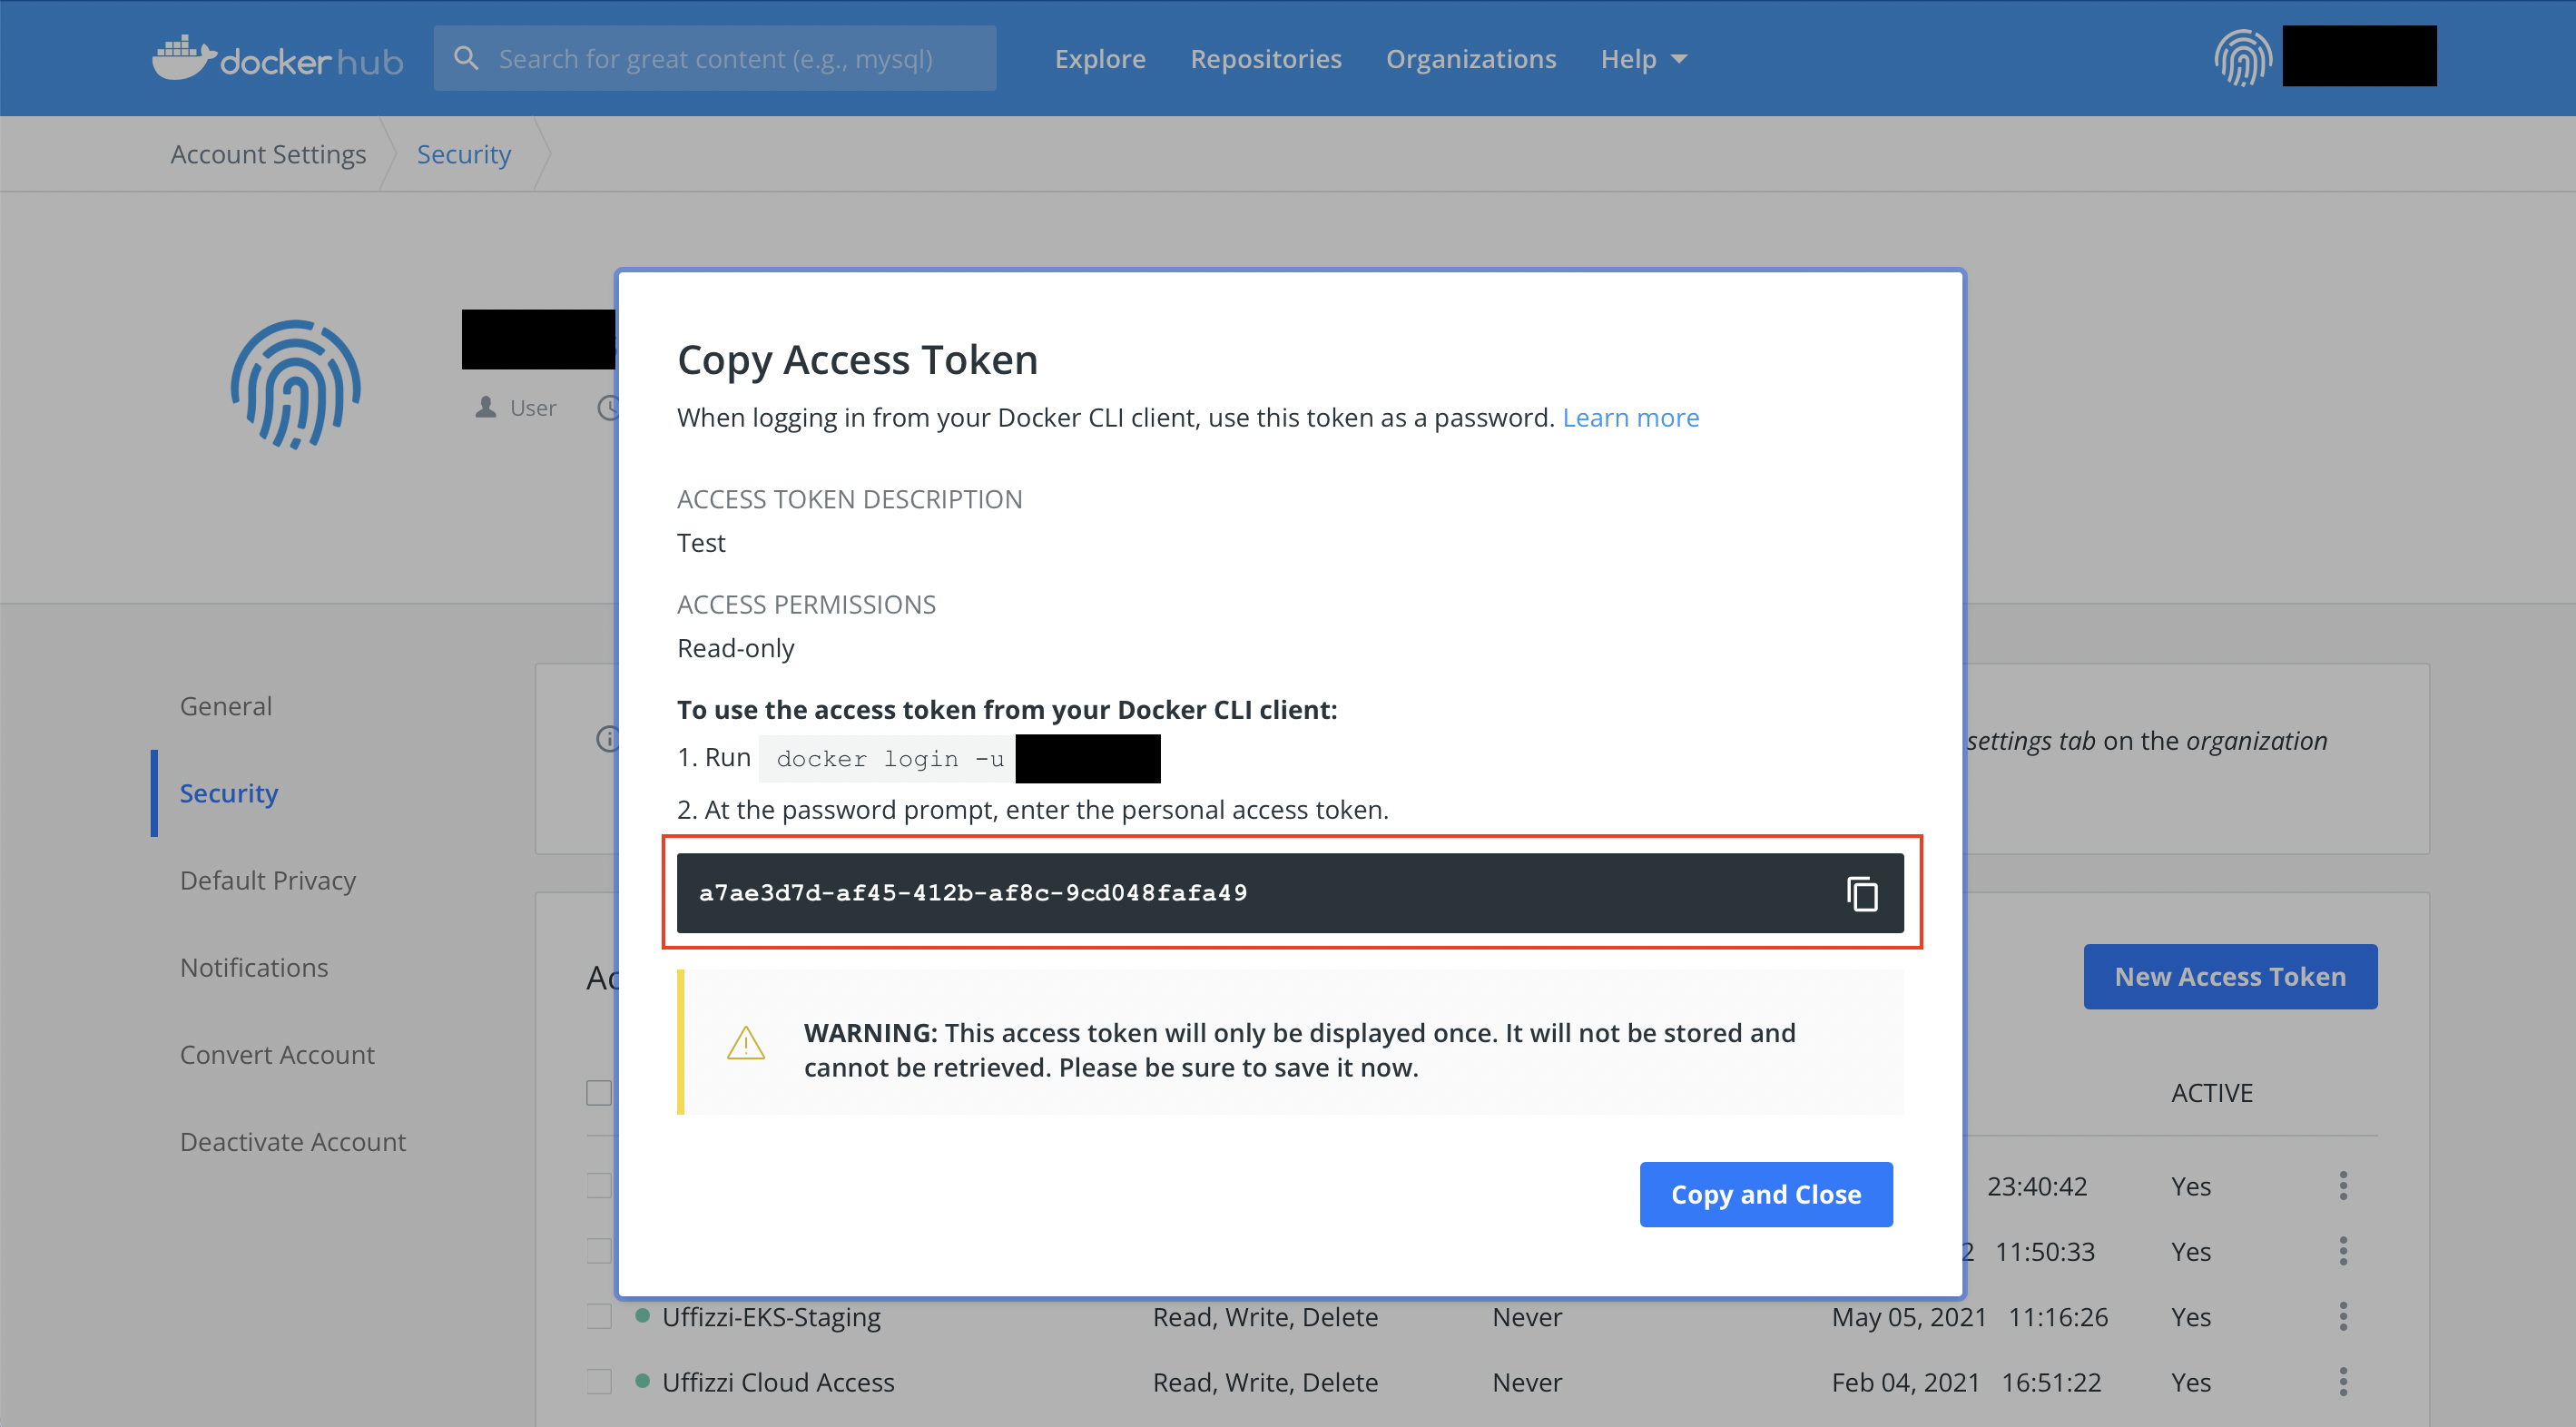Click the large fingerprint profile picture
The height and width of the screenshot is (1427, 2576).
click(296, 385)
